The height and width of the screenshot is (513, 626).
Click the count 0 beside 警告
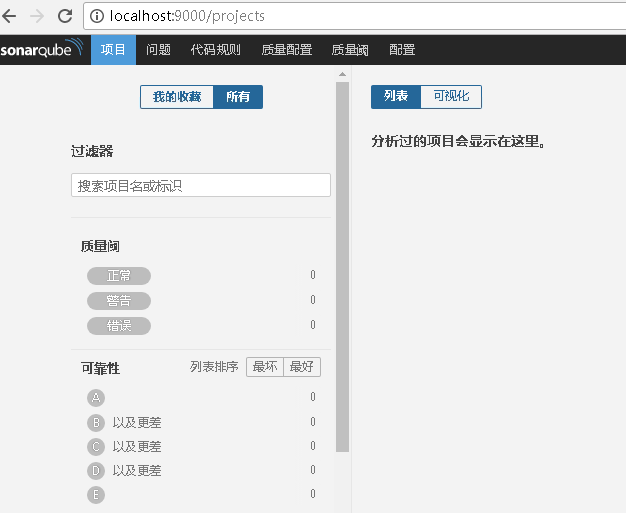[313, 299]
